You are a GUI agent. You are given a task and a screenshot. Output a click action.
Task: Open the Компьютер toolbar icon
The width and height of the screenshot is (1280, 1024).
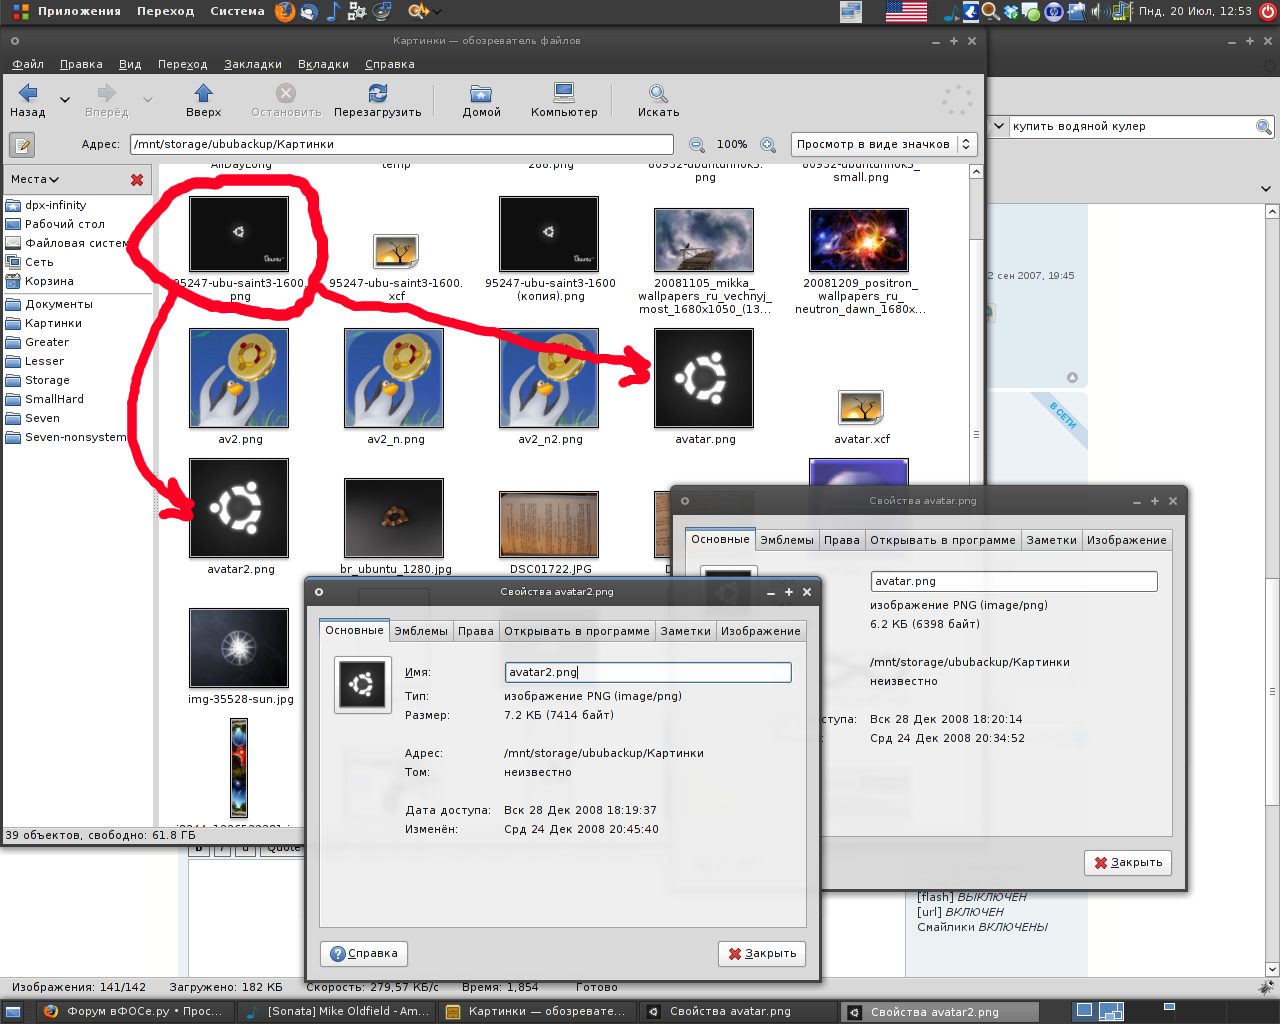[564, 94]
